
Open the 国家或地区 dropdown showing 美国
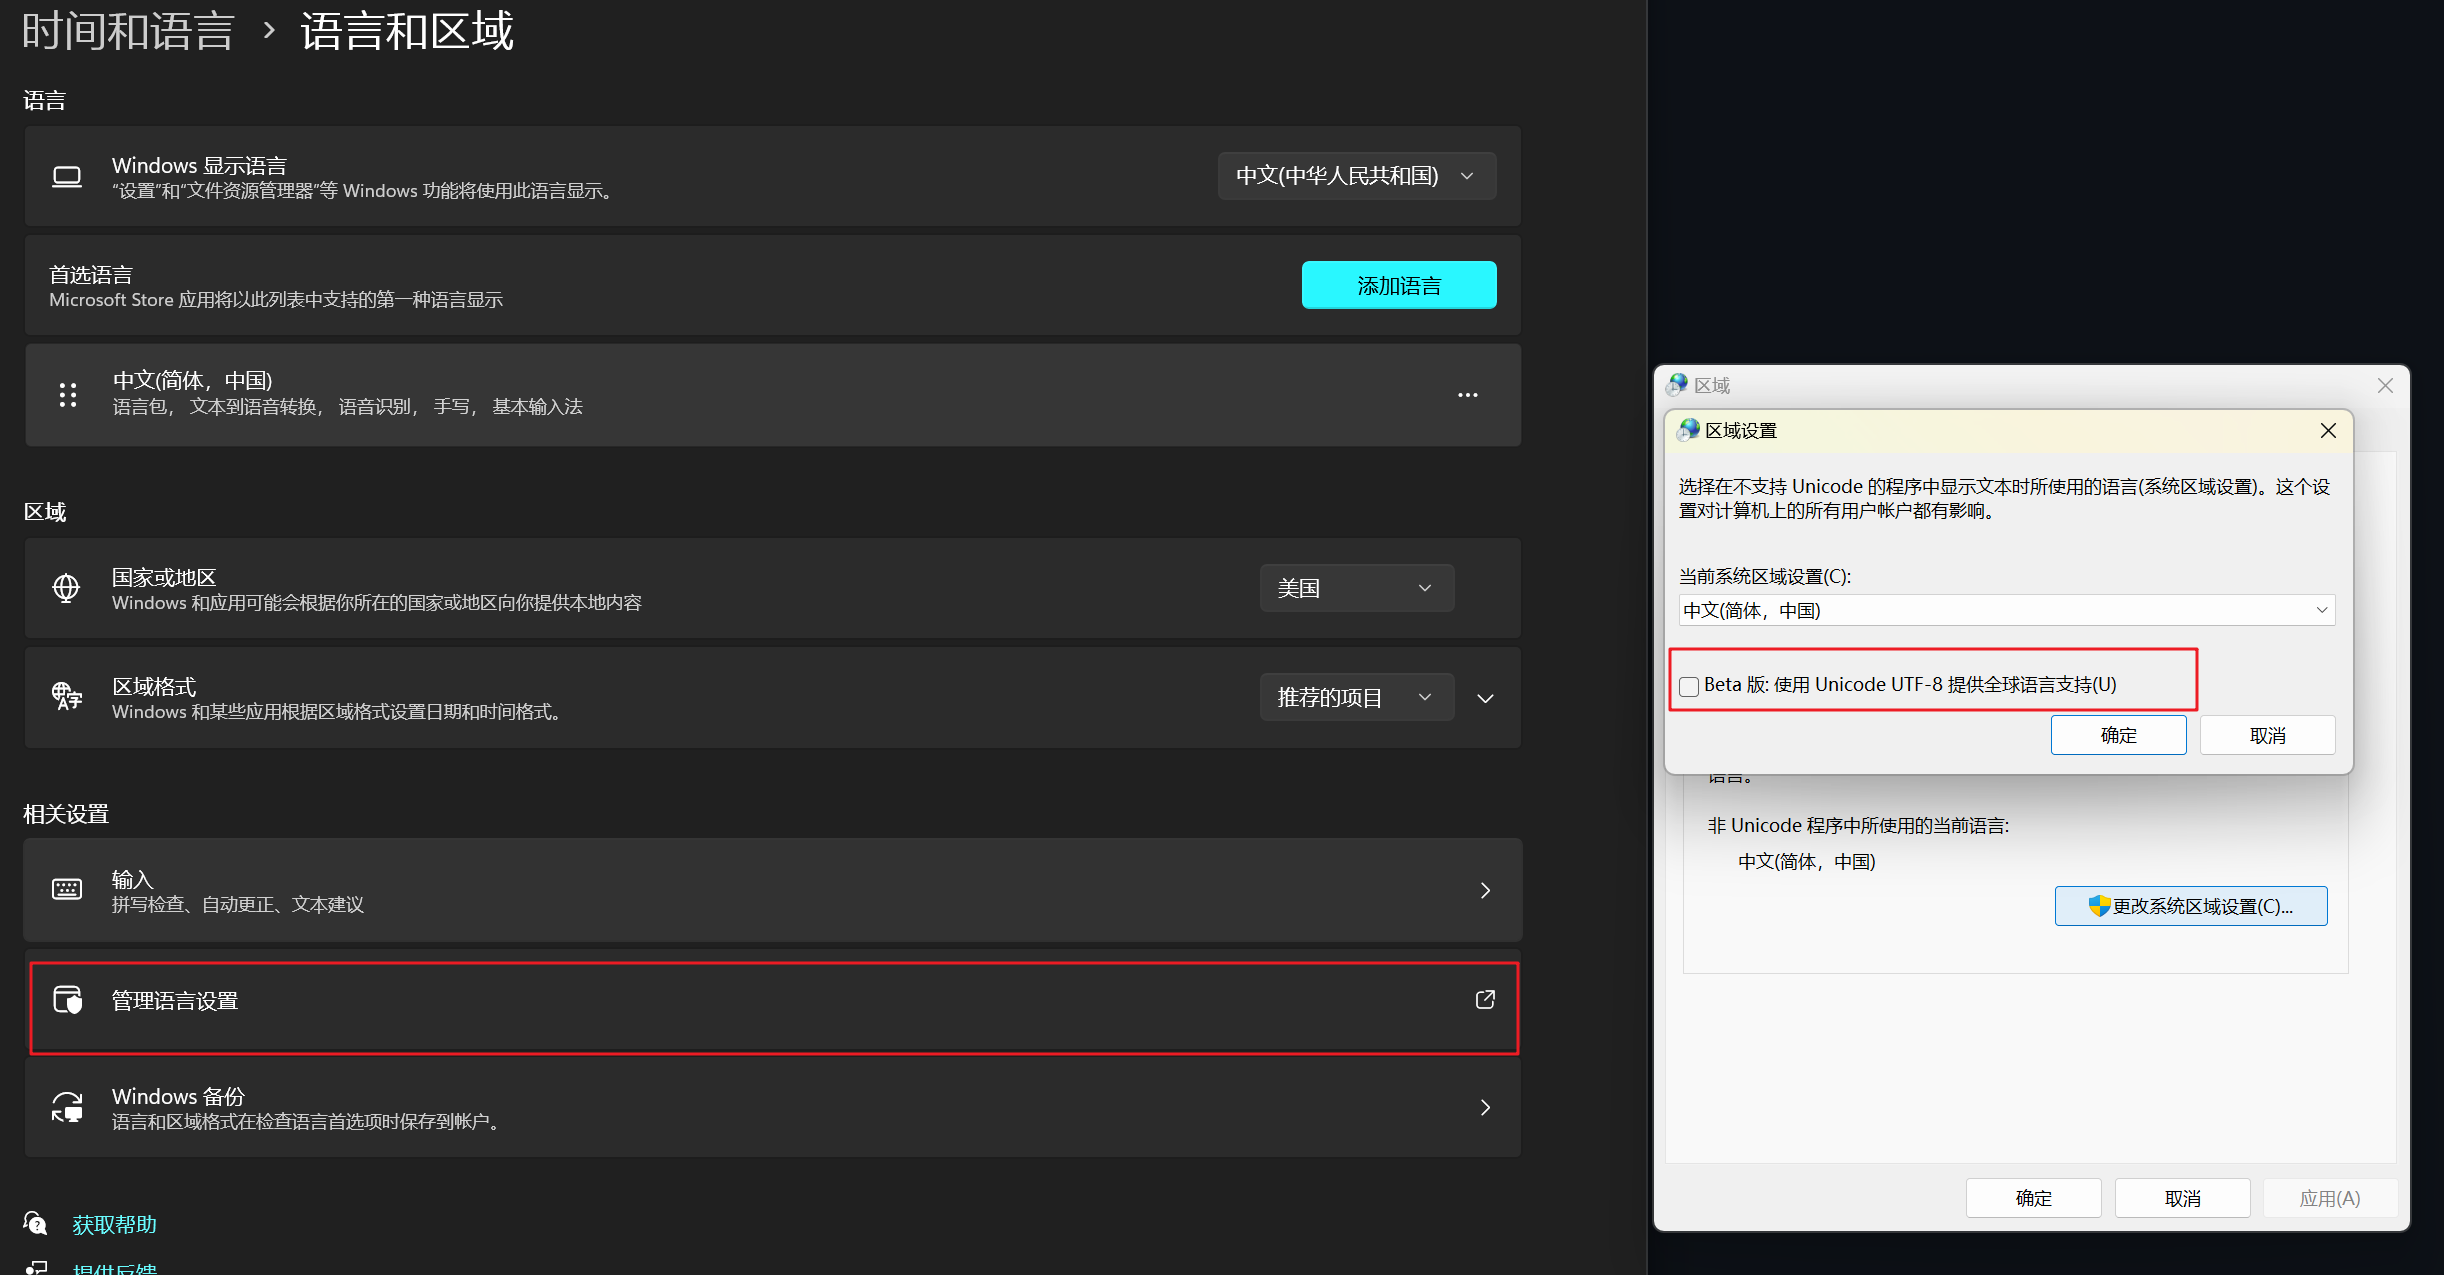point(1356,588)
